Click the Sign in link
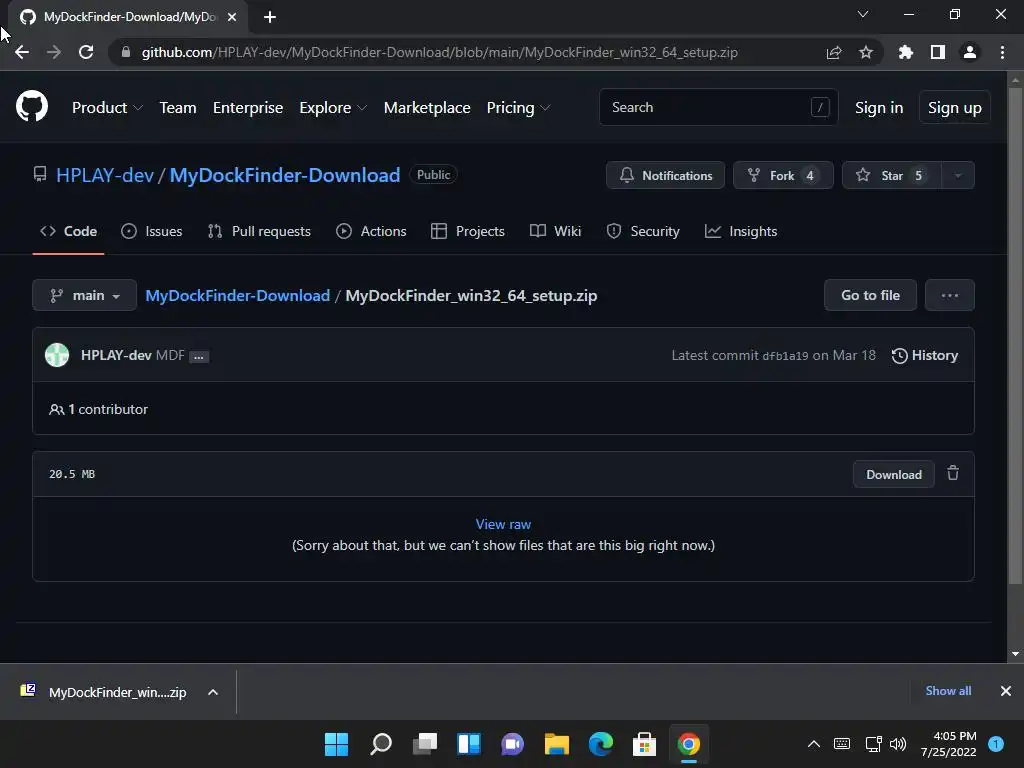This screenshot has width=1024, height=768. (879, 108)
